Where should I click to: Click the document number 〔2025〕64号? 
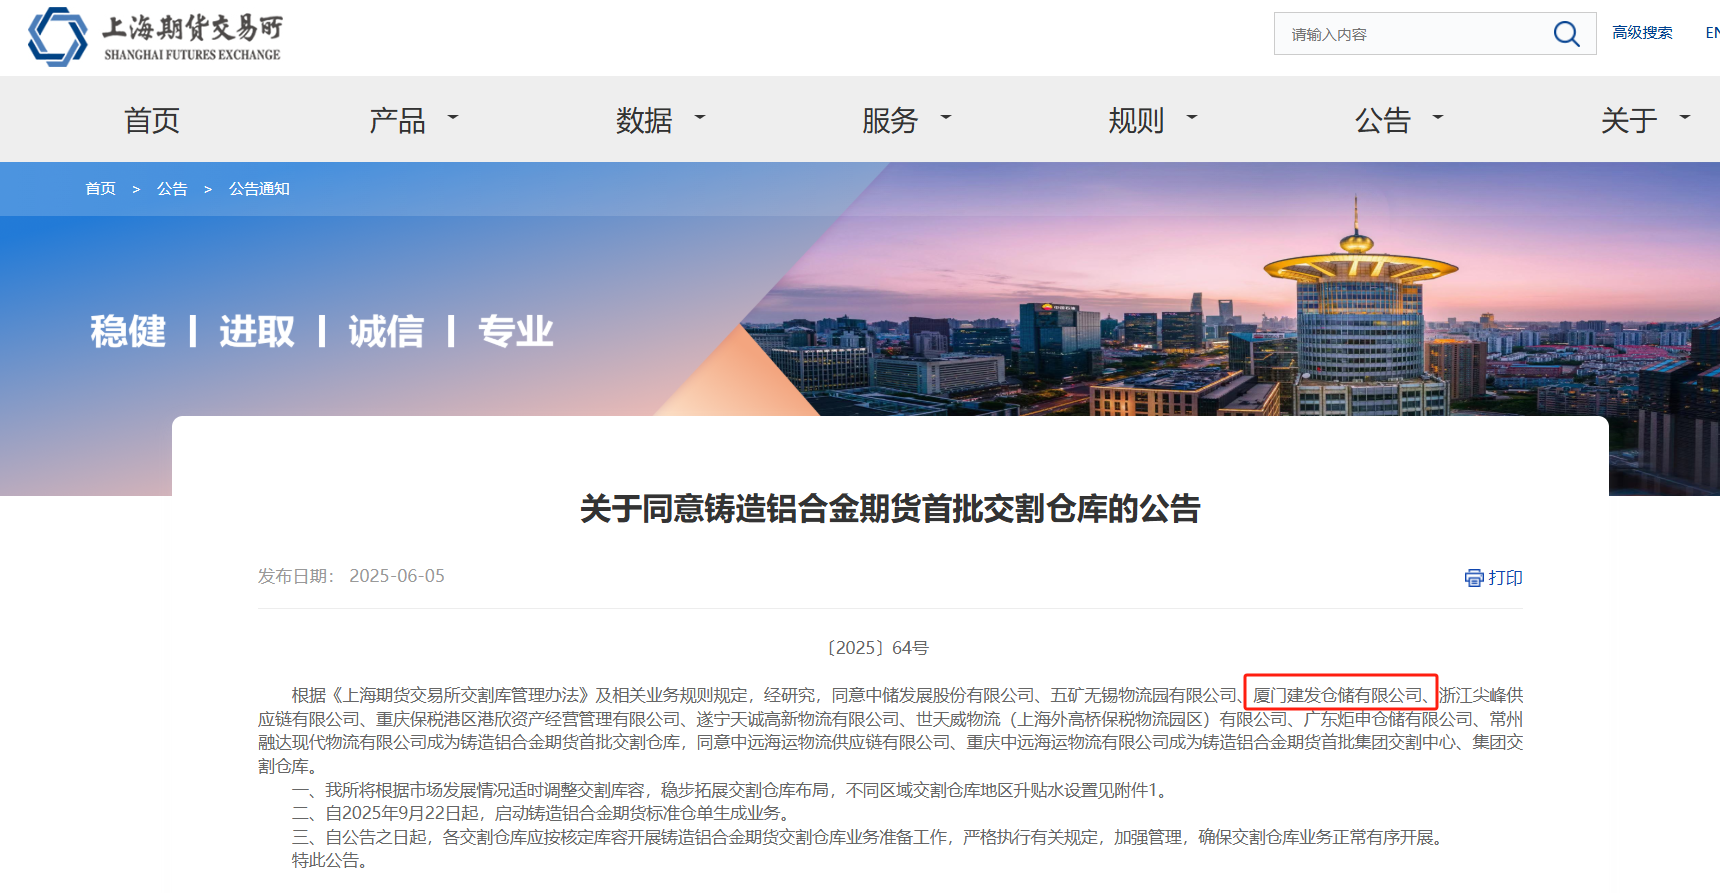pos(878,648)
